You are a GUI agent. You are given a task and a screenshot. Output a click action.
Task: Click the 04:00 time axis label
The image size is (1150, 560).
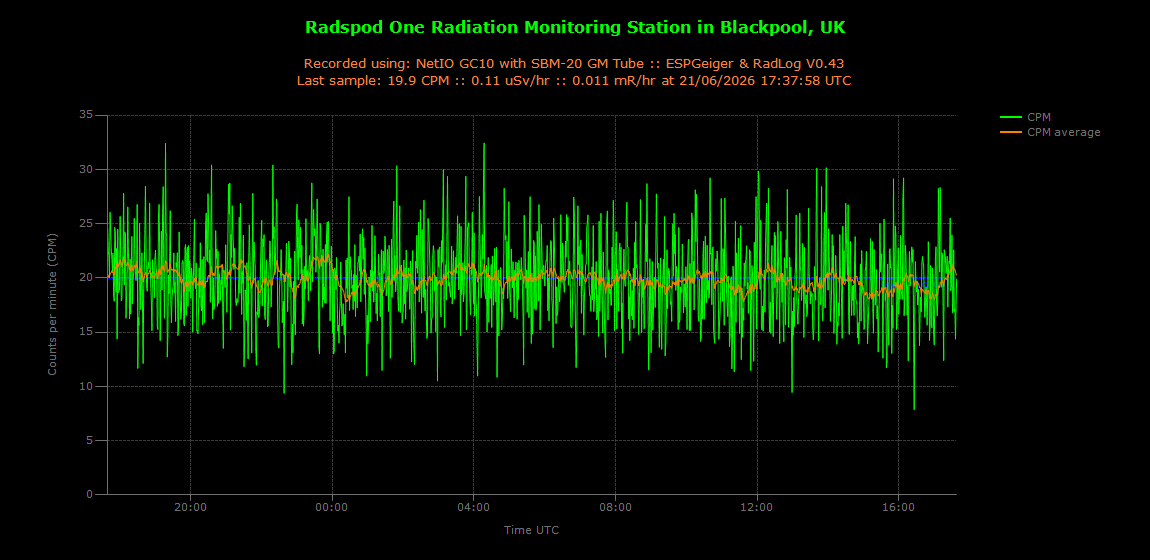[474, 507]
